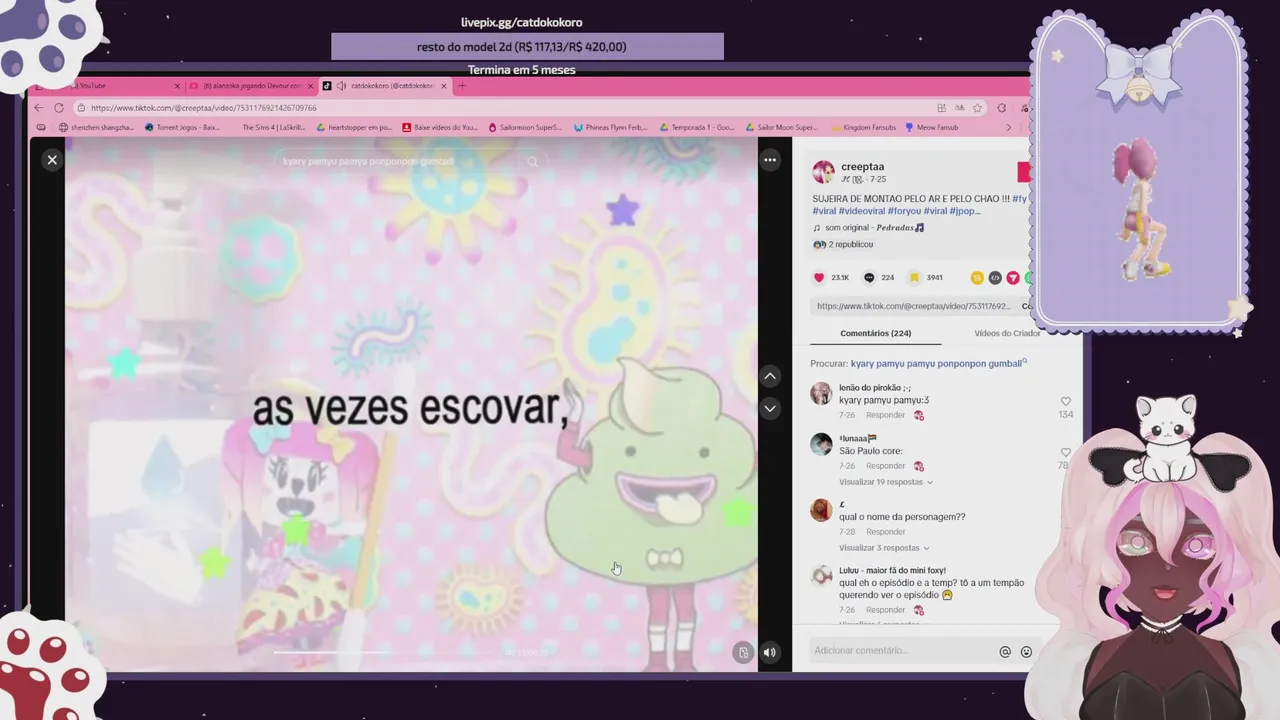Reply to lenão do pirokão's comment
The width and height of the screenshot is (1280, 720).
click(885, 415)
